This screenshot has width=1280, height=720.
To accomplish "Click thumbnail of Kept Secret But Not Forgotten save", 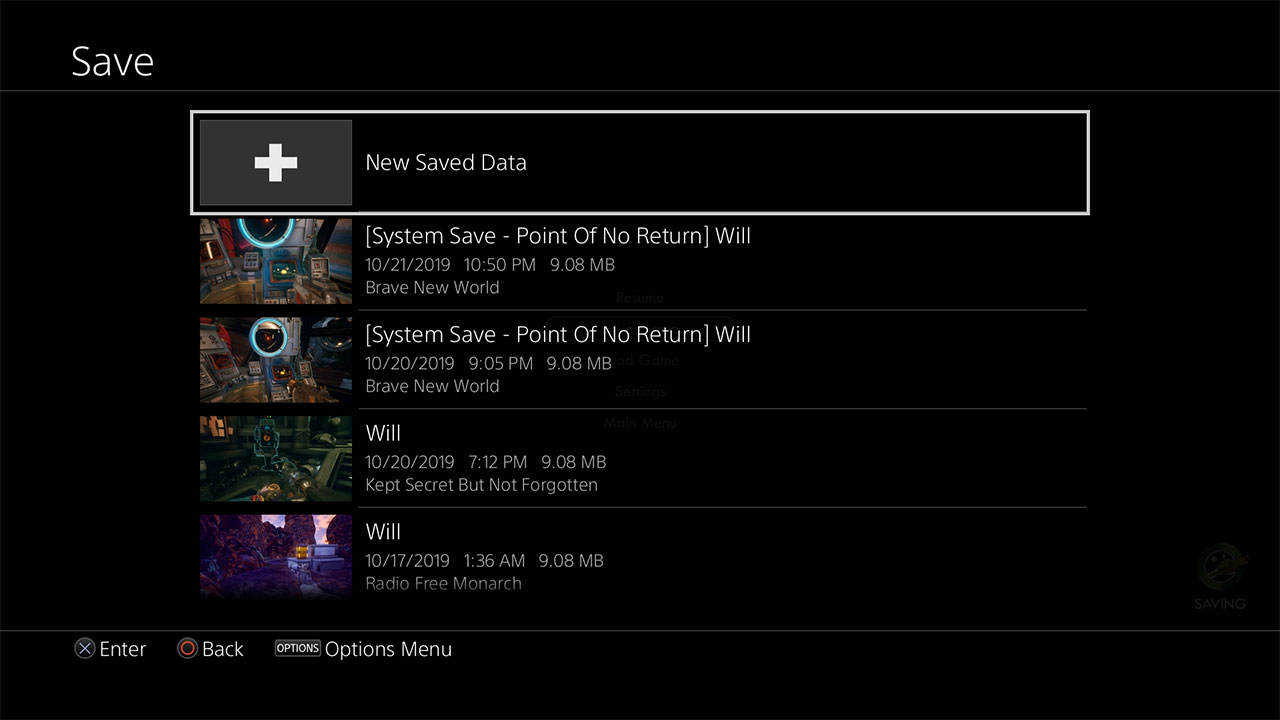I will coord(276,459).
